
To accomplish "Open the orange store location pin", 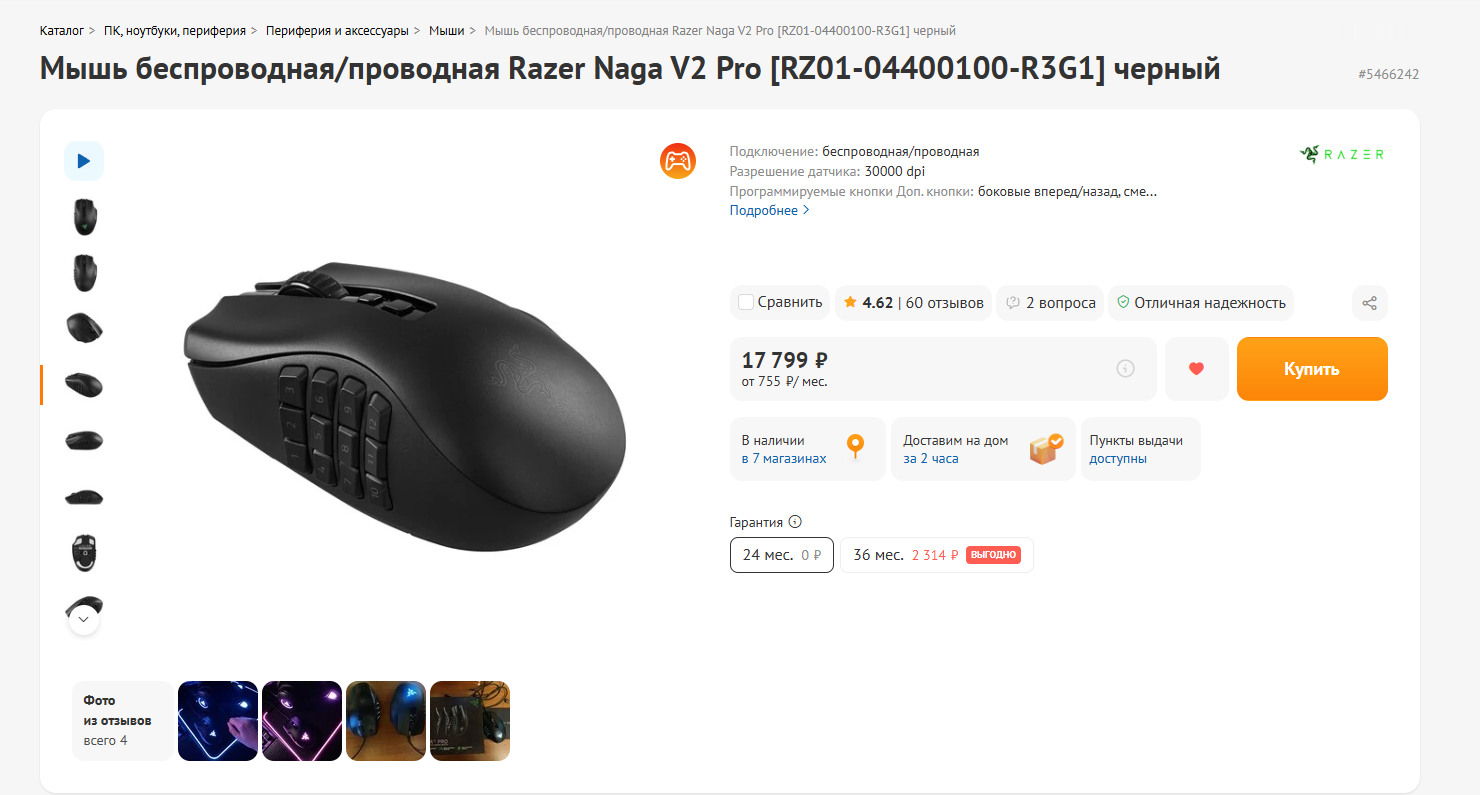I will pyautogui.click(x=855, y=446).
